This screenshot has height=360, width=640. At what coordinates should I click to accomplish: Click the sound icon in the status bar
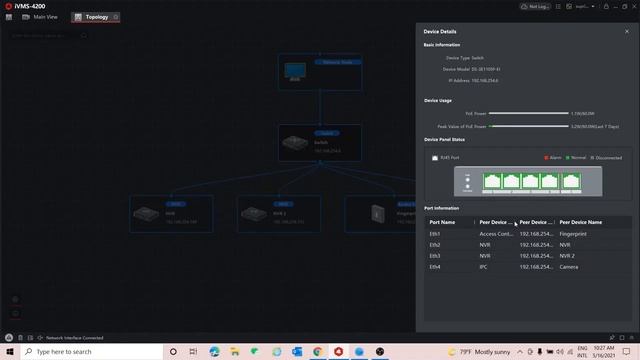tap(40, 338)
